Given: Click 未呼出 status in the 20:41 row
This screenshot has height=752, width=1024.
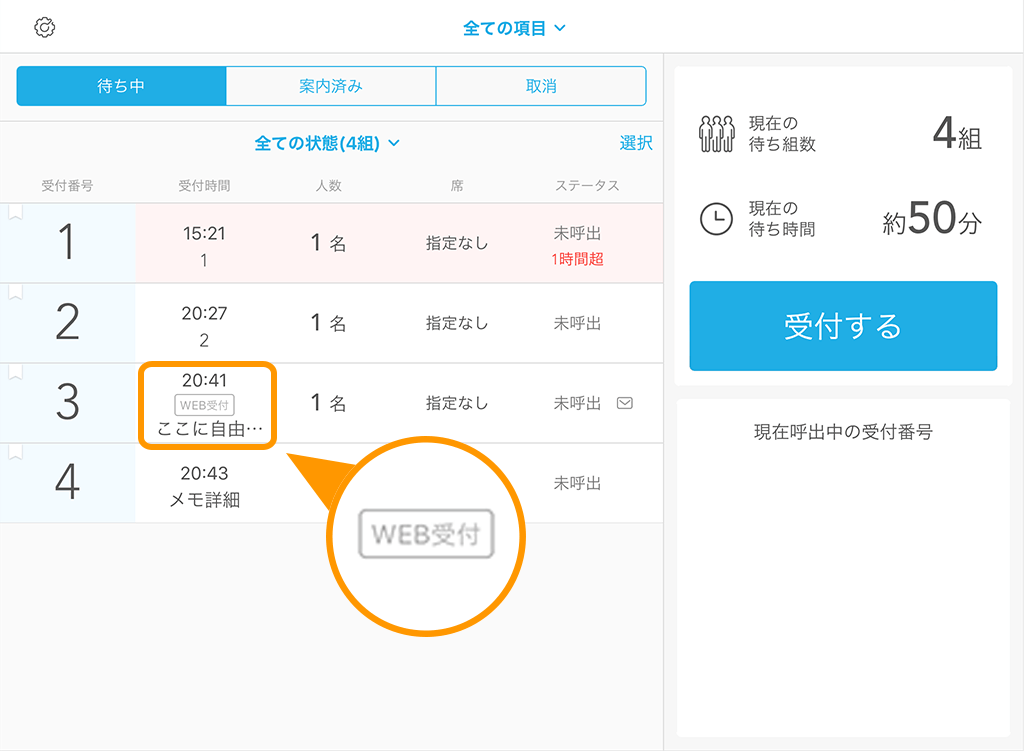Looking at the screenshot, I should pos(577,403).
